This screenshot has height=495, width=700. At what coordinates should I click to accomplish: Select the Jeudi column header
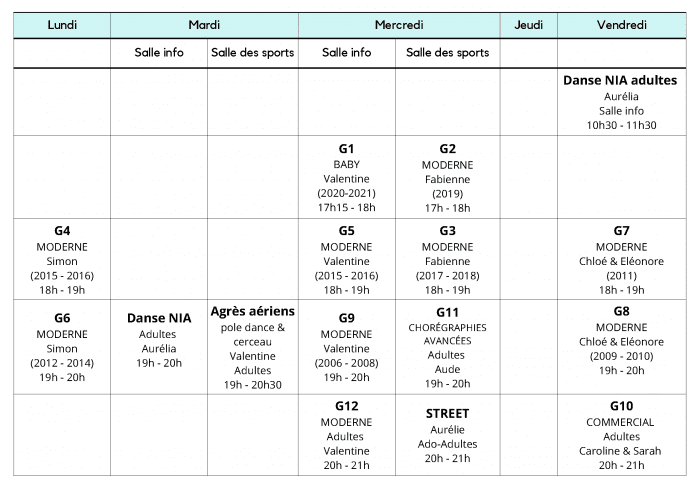528,24
